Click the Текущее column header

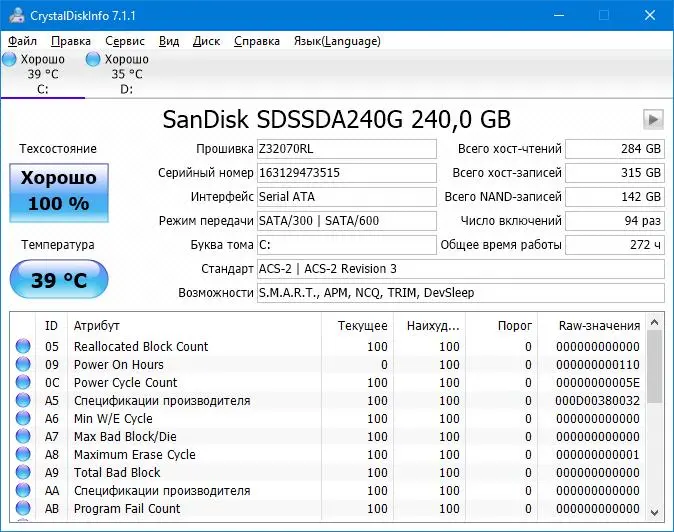[357, 326]
